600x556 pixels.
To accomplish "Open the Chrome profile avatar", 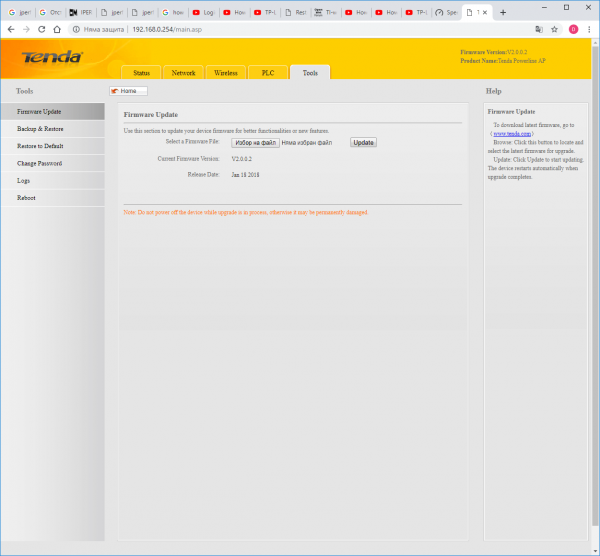I will pyautogui.click(x=573, y=29).
